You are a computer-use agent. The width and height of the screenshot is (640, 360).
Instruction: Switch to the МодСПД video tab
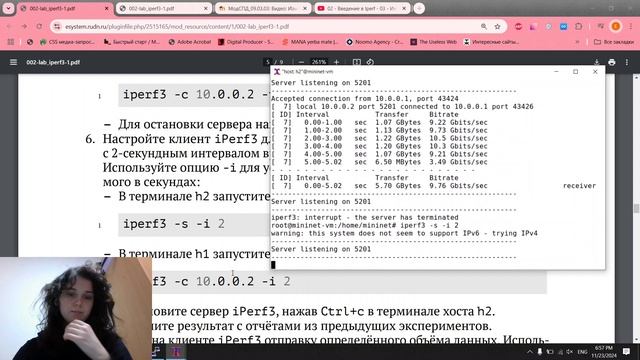coord(262,8)
